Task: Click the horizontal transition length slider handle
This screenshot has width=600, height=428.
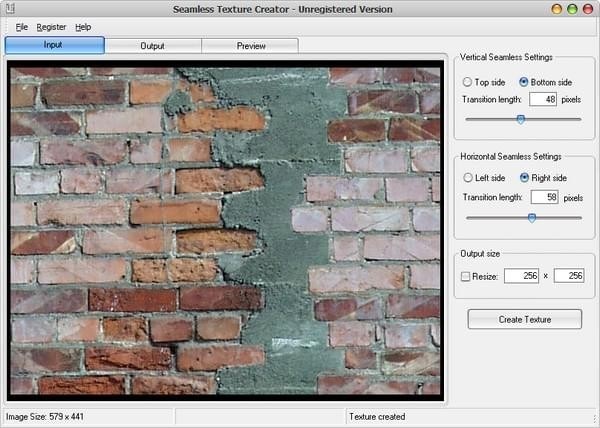Action: point(531,216)
